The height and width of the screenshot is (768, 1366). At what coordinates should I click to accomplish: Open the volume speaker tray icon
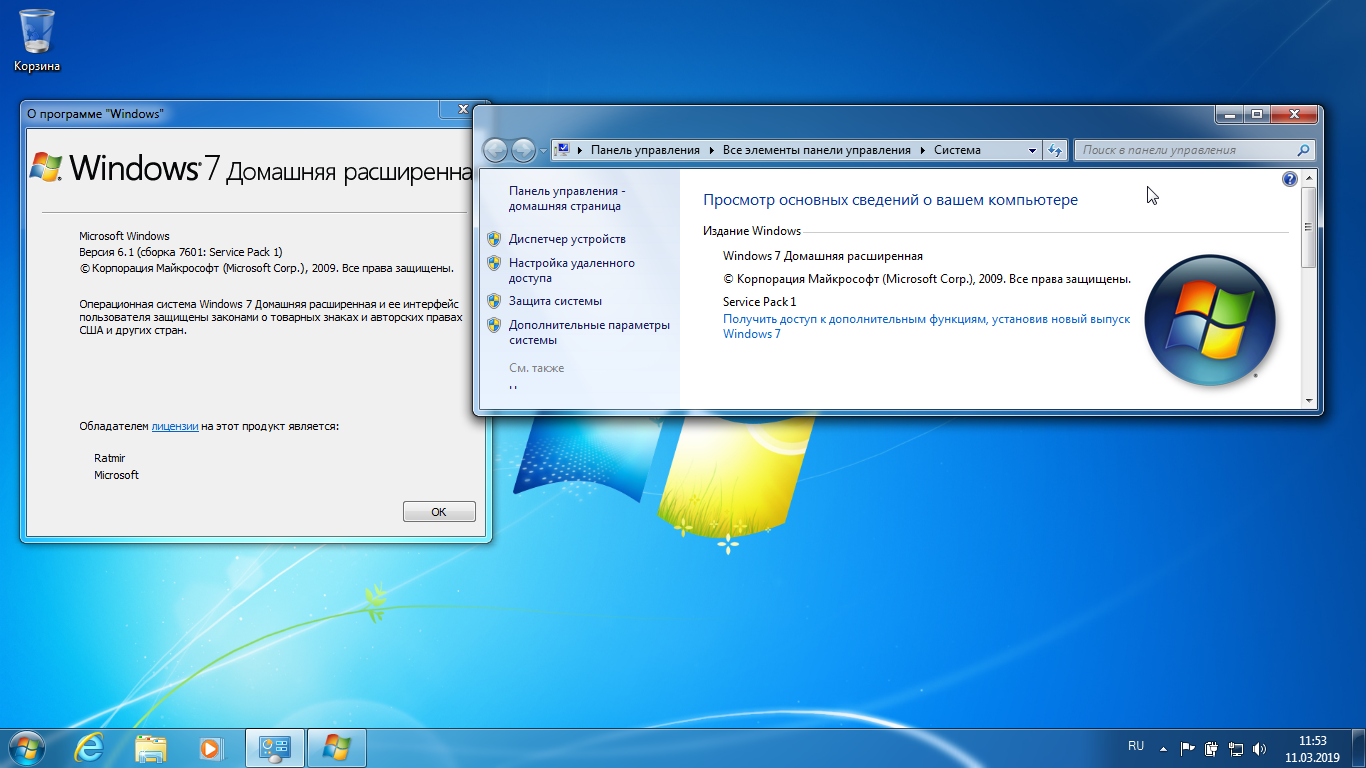tap(1260, 748)
